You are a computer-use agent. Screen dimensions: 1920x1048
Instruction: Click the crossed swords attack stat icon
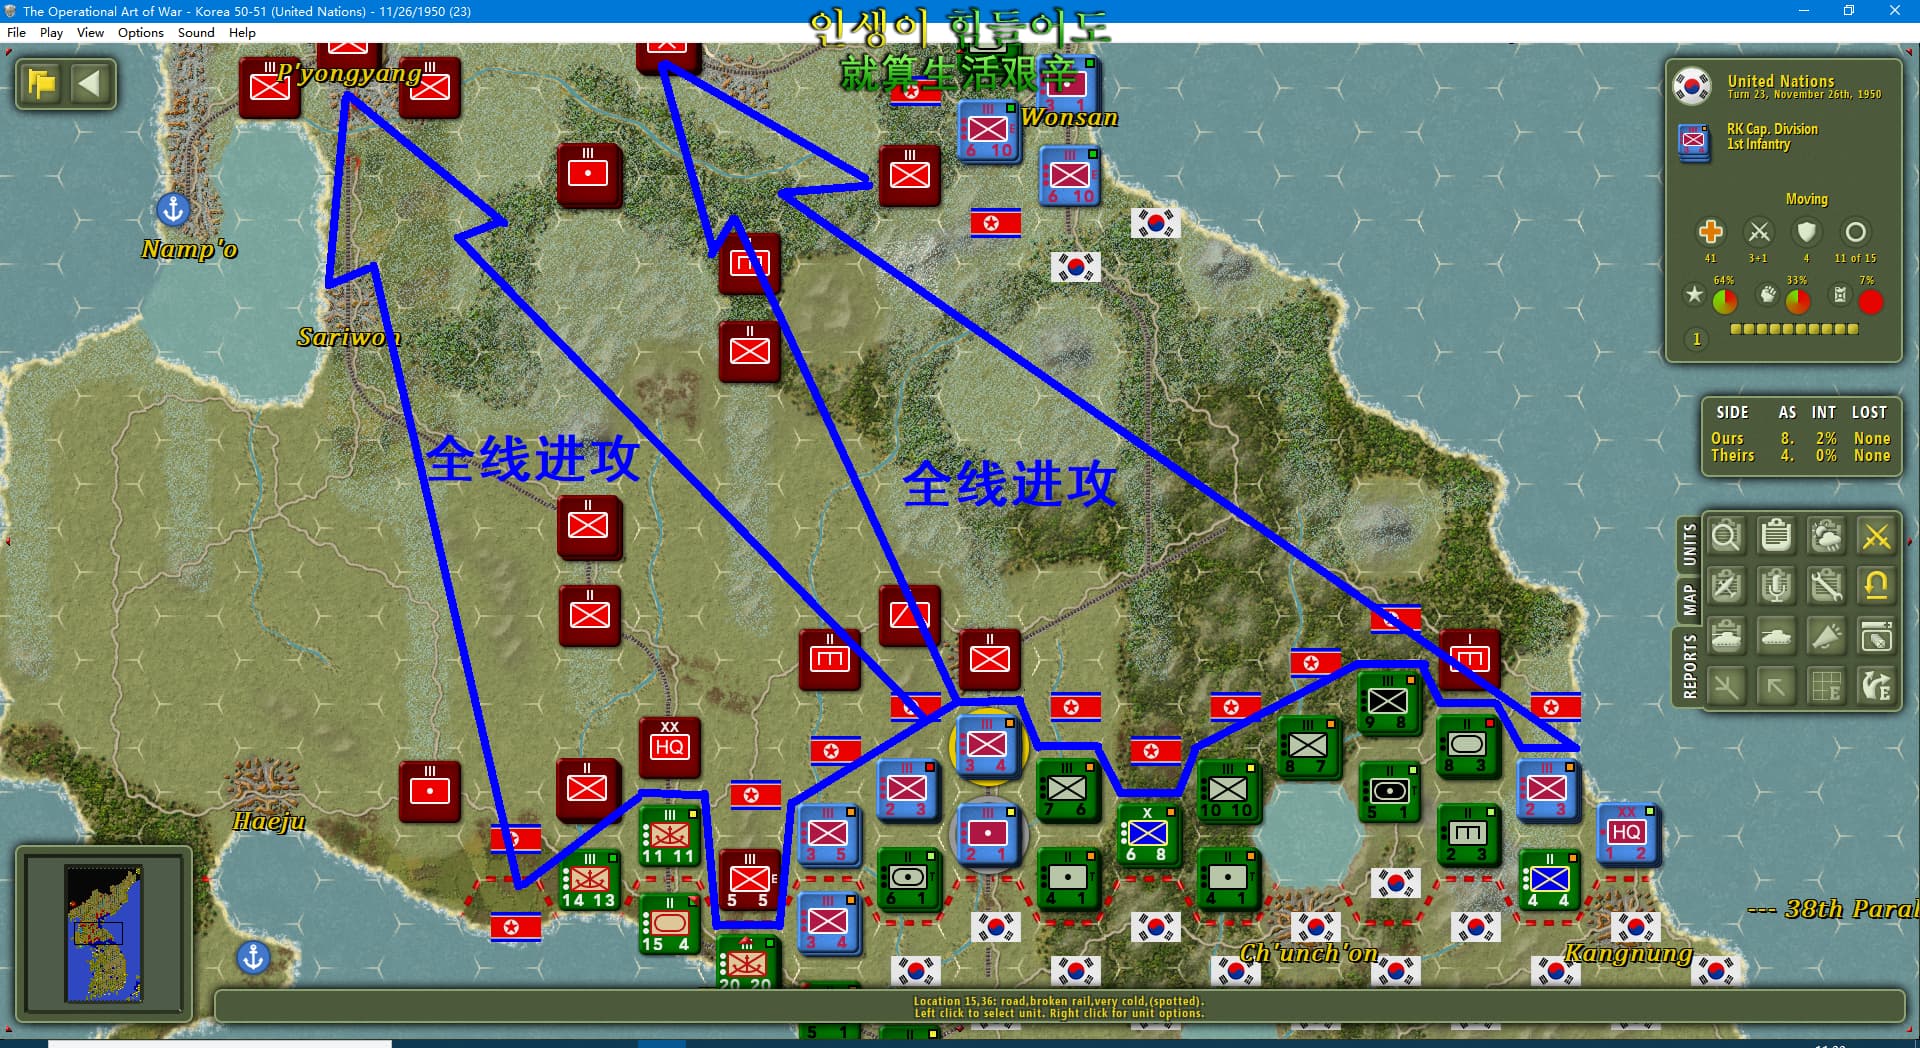[x=1758, y=232]
